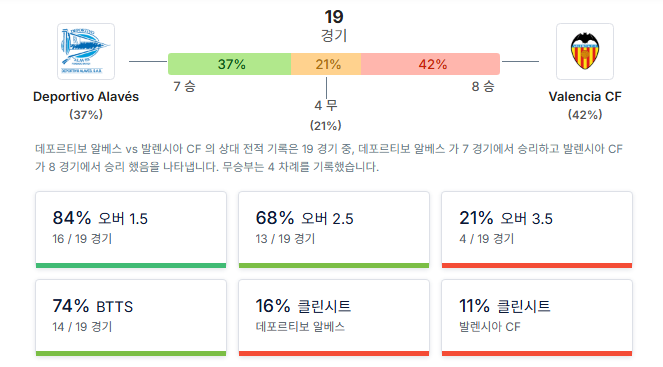The width and height of the screenshot is (663, 367).
Task: Open the Deportivo Alavés team name link
Action: coord(86,96)
